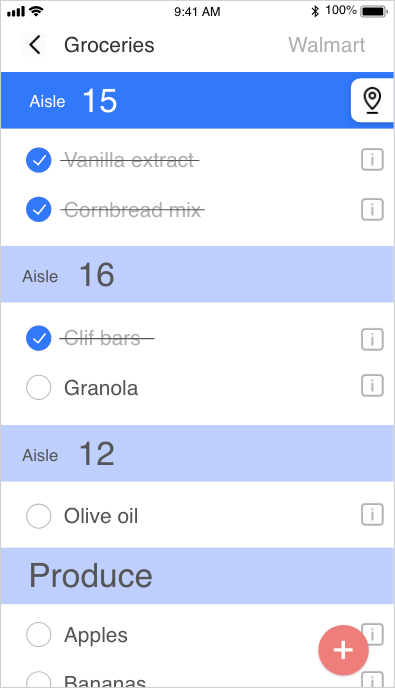Uncheck the Vanilla extract checkbox
The image size is (395, 688).
pos(39,160)
